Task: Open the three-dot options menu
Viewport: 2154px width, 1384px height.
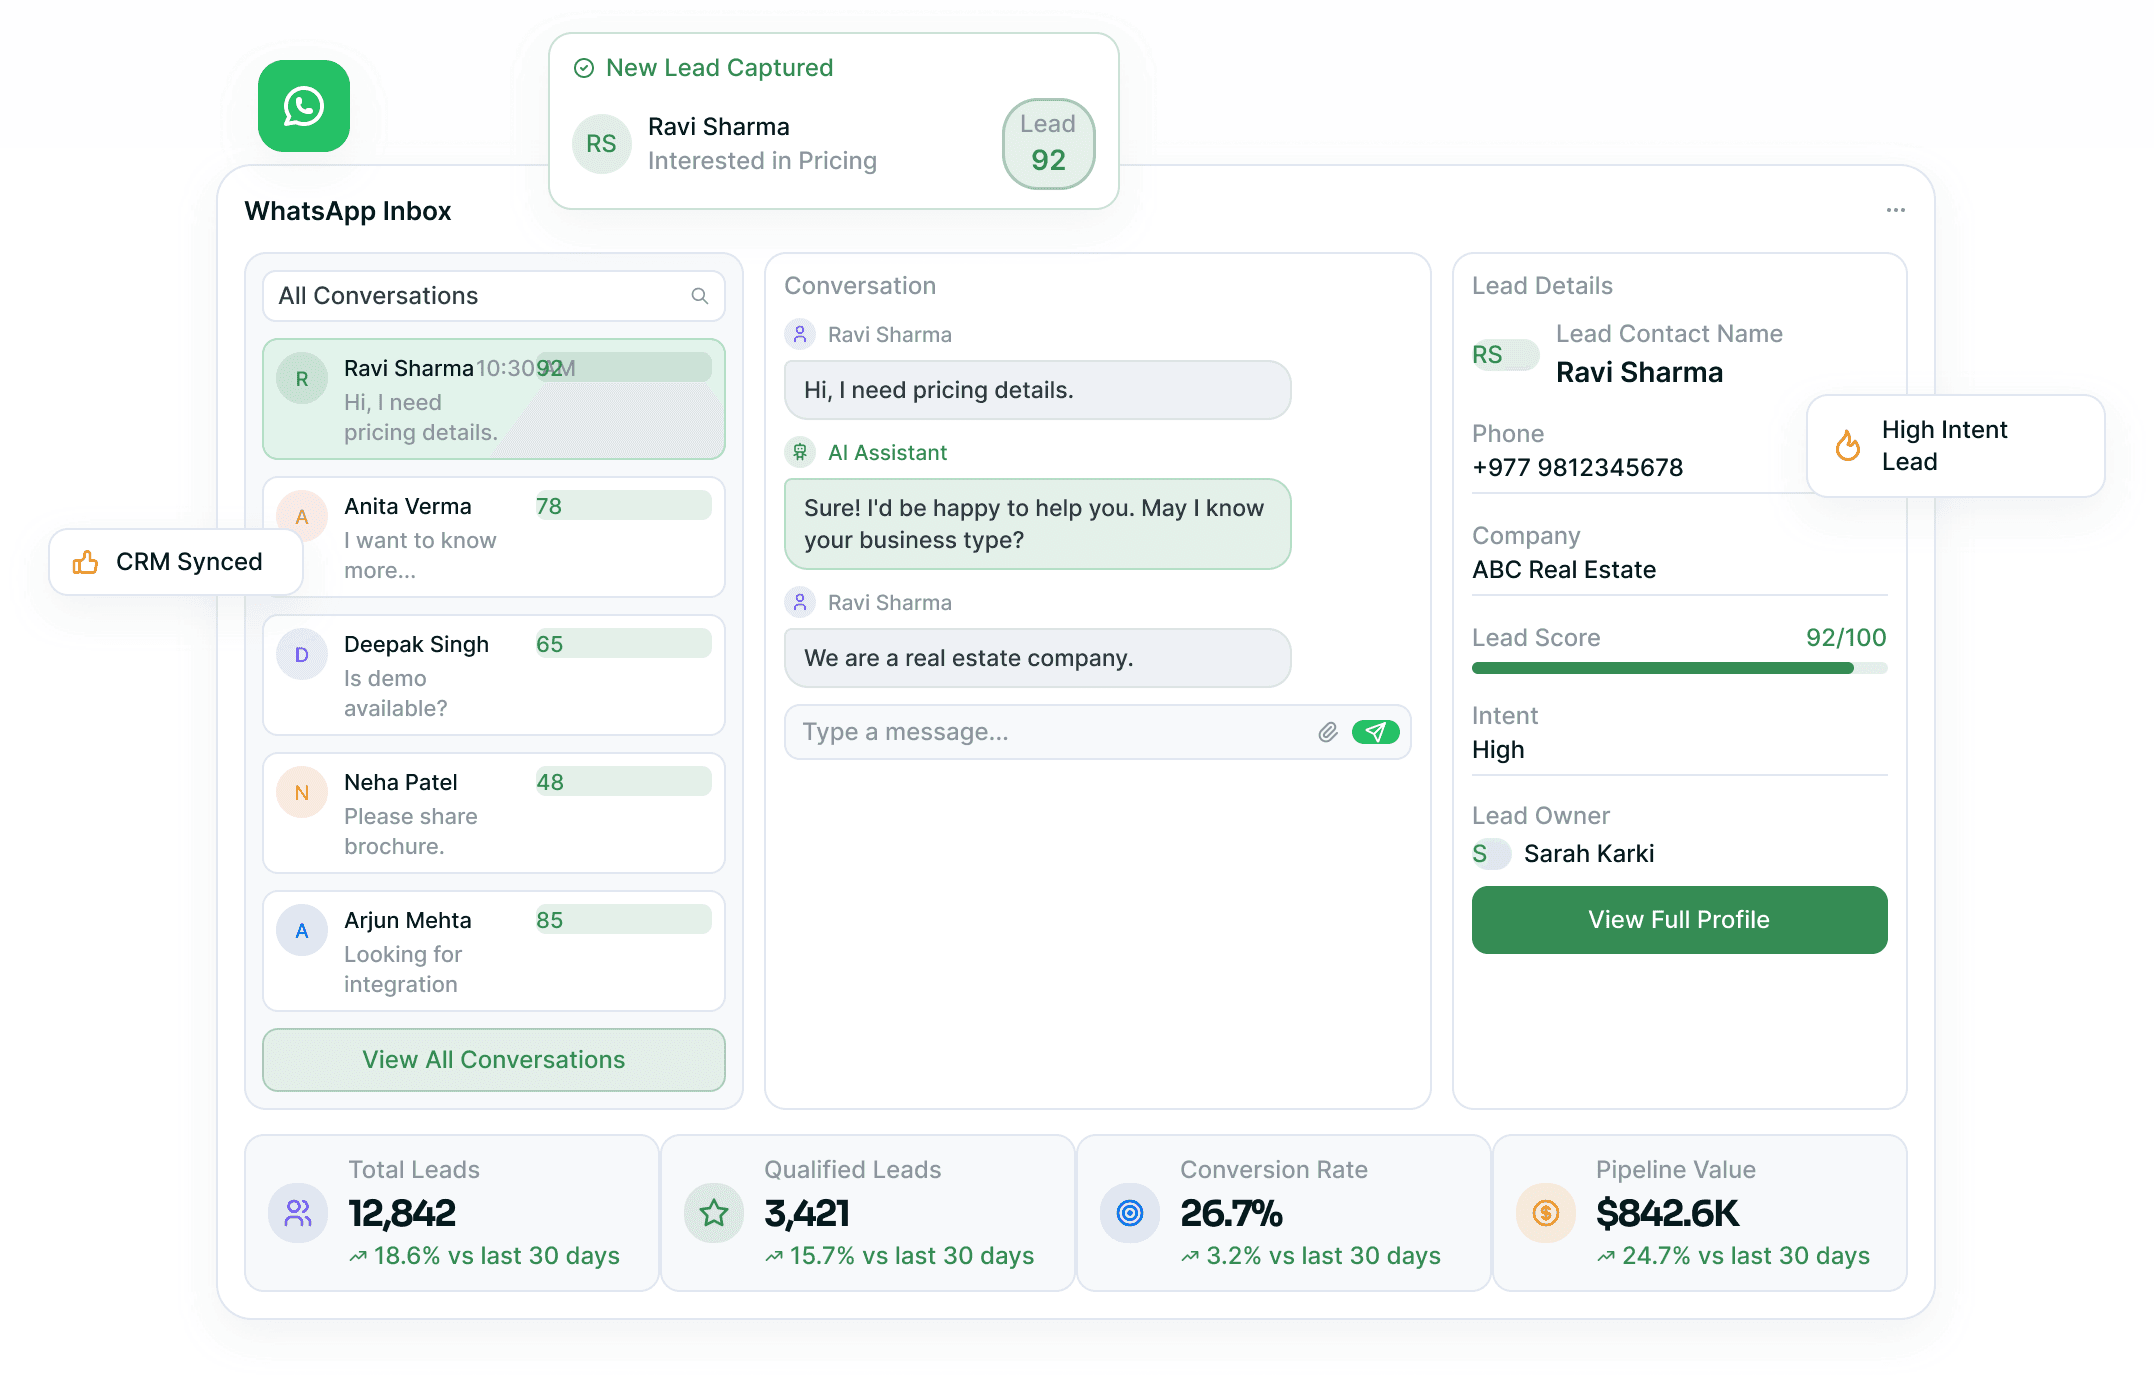Action: [1895, 210]
